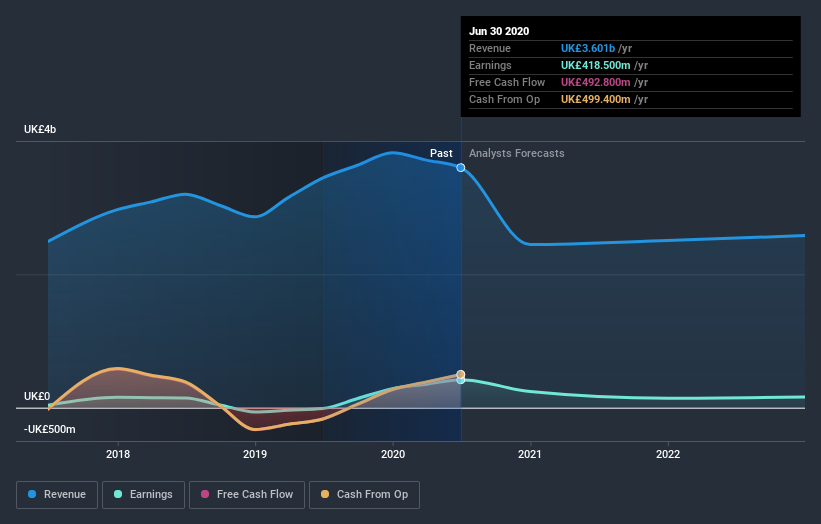Click the Revenue row label in tooltip

(x=490, y=48)
